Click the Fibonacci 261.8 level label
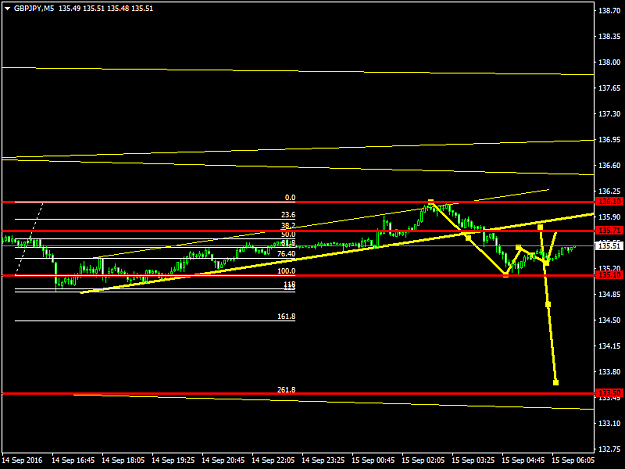This screenshot has width=625, height=469. [286, 390]
